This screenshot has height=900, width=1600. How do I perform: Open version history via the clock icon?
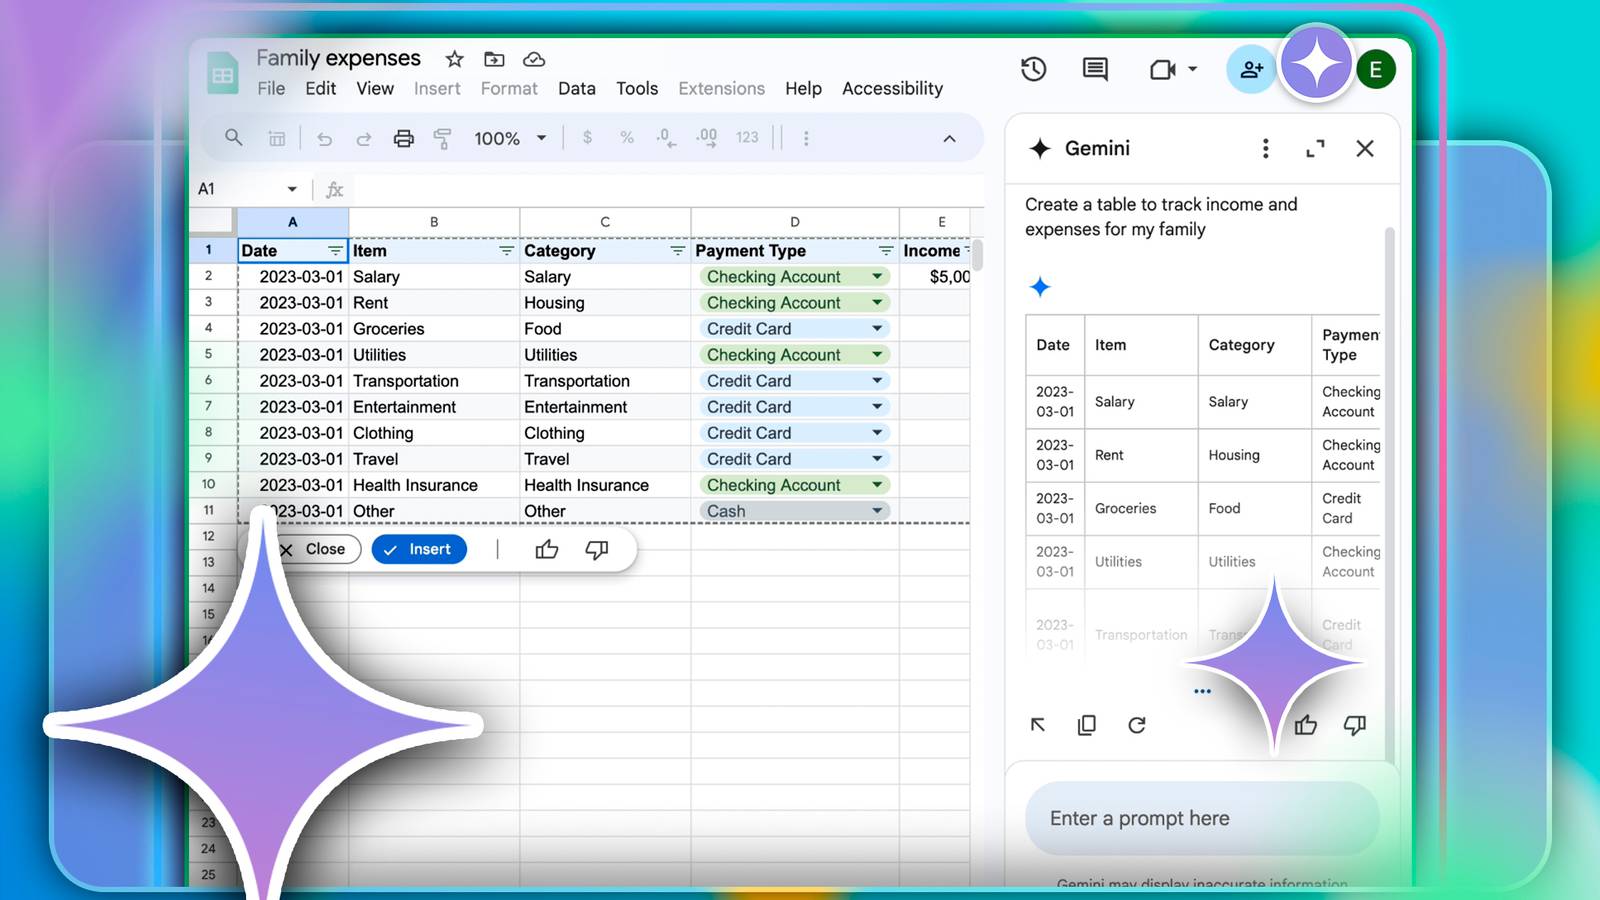coord(1034,69)
